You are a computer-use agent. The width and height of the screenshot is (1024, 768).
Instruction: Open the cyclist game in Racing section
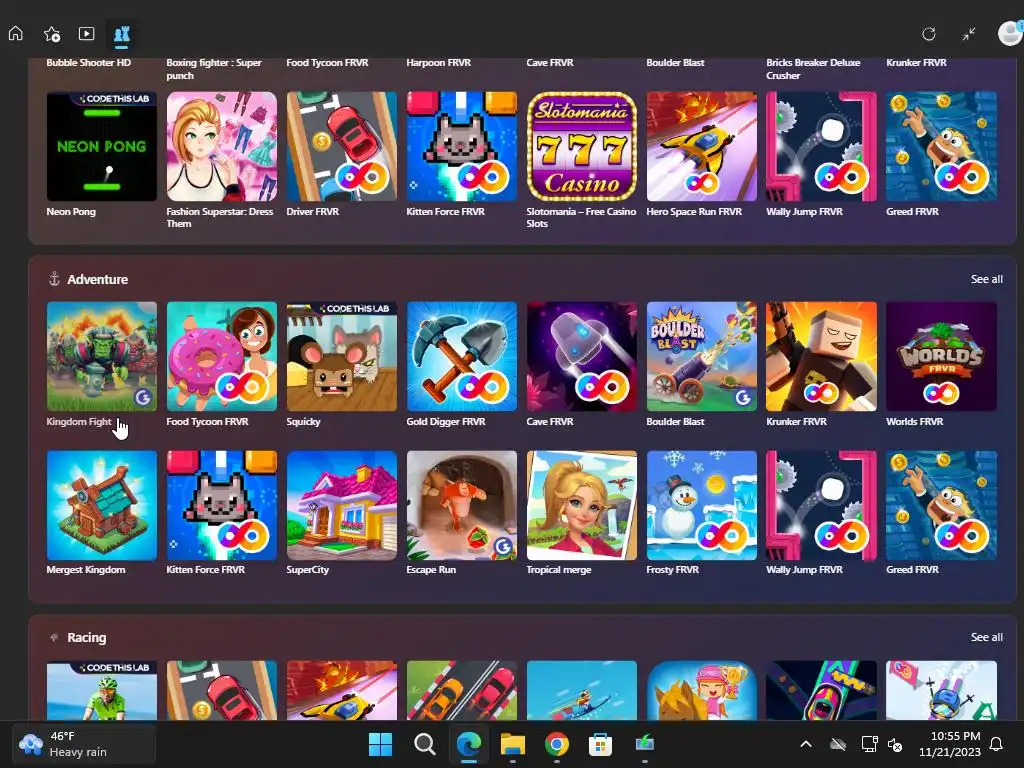pyautogui.click(x=102, y=690)
